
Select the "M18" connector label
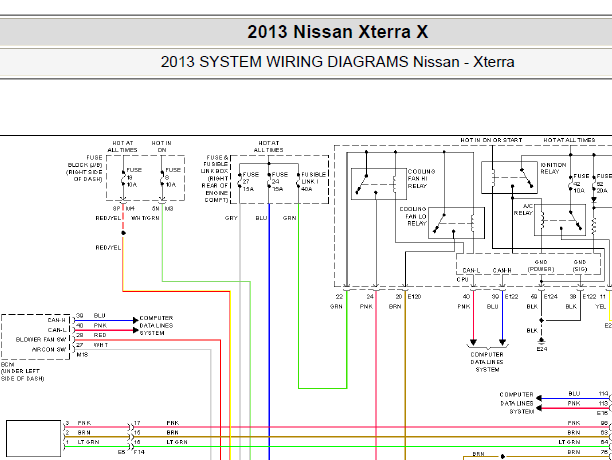(82, 354)
